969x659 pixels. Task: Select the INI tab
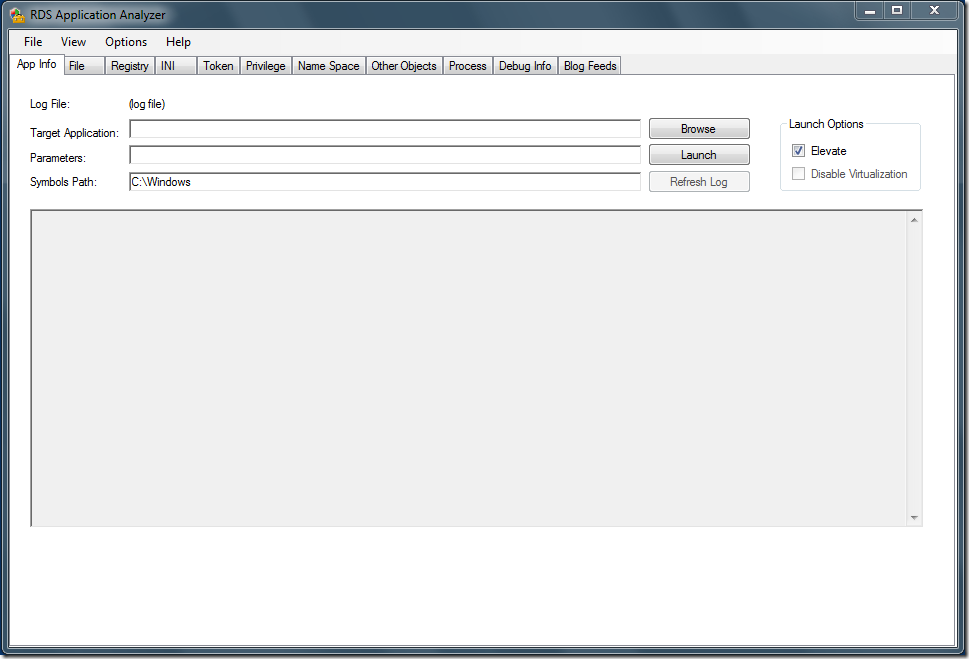168,66
